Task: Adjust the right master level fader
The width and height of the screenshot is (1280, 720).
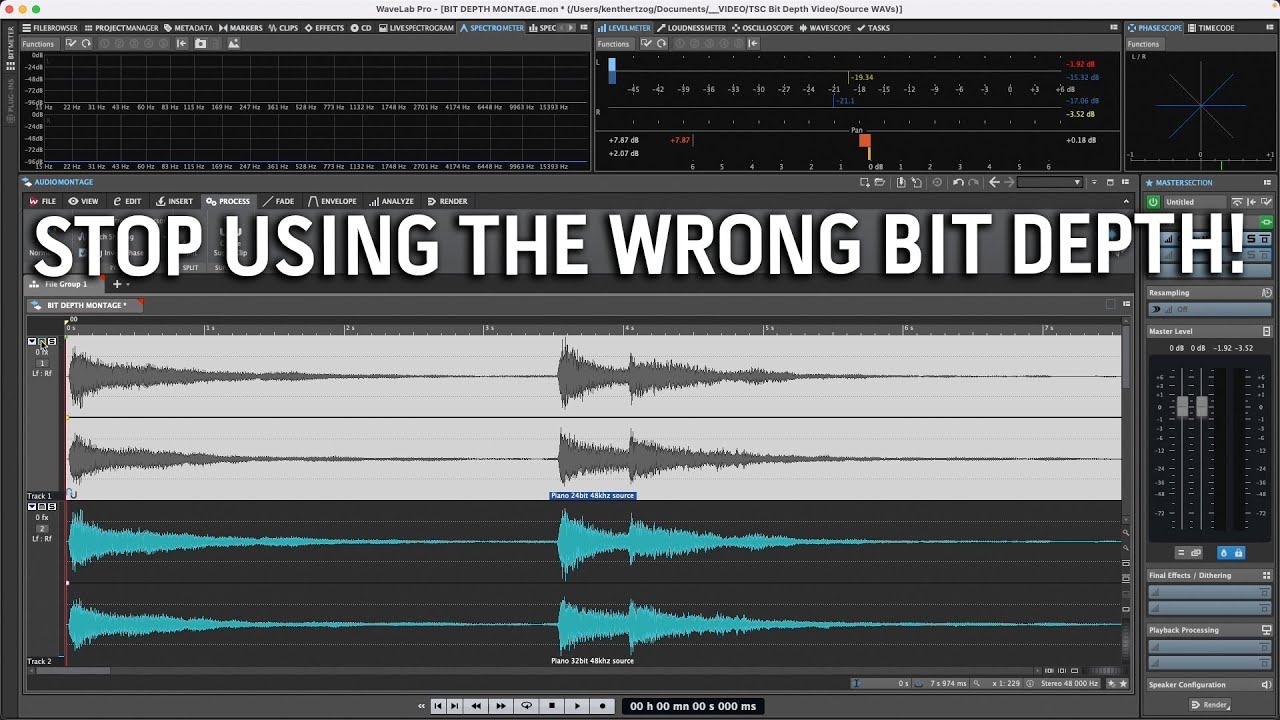Action: 1202,406
